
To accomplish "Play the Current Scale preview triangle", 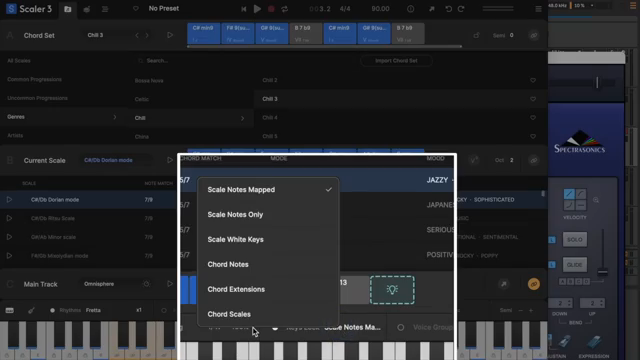I will pos(170,160).
